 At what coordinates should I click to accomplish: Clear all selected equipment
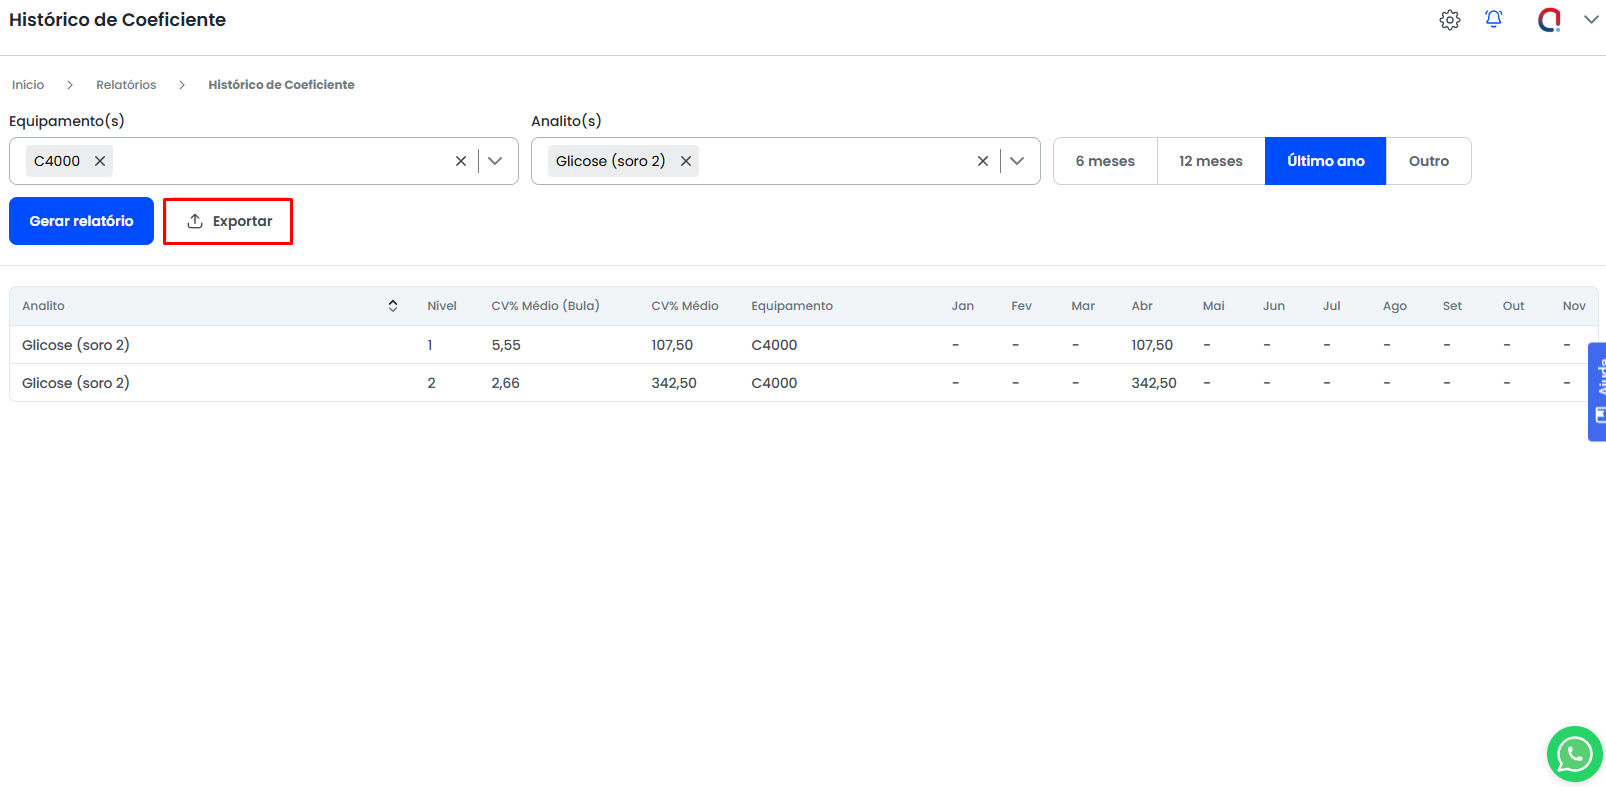[x=461, y=161]
